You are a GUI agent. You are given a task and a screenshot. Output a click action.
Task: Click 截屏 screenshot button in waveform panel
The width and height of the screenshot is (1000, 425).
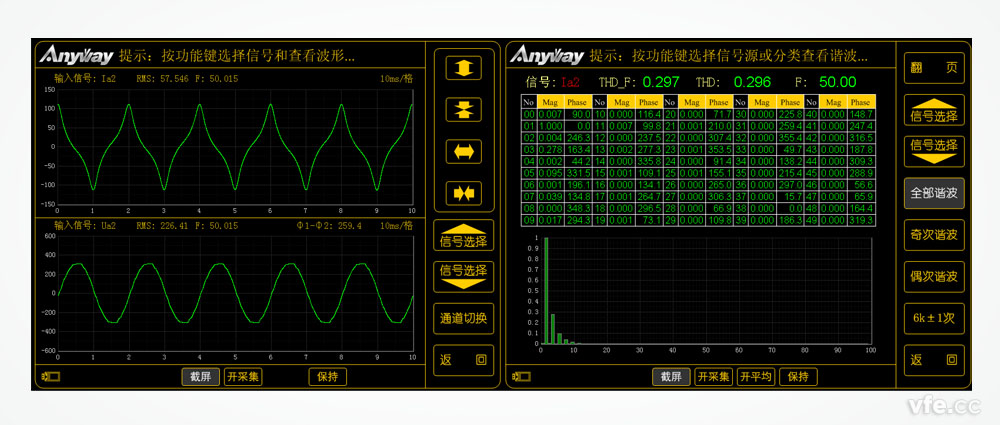point(199,377)
